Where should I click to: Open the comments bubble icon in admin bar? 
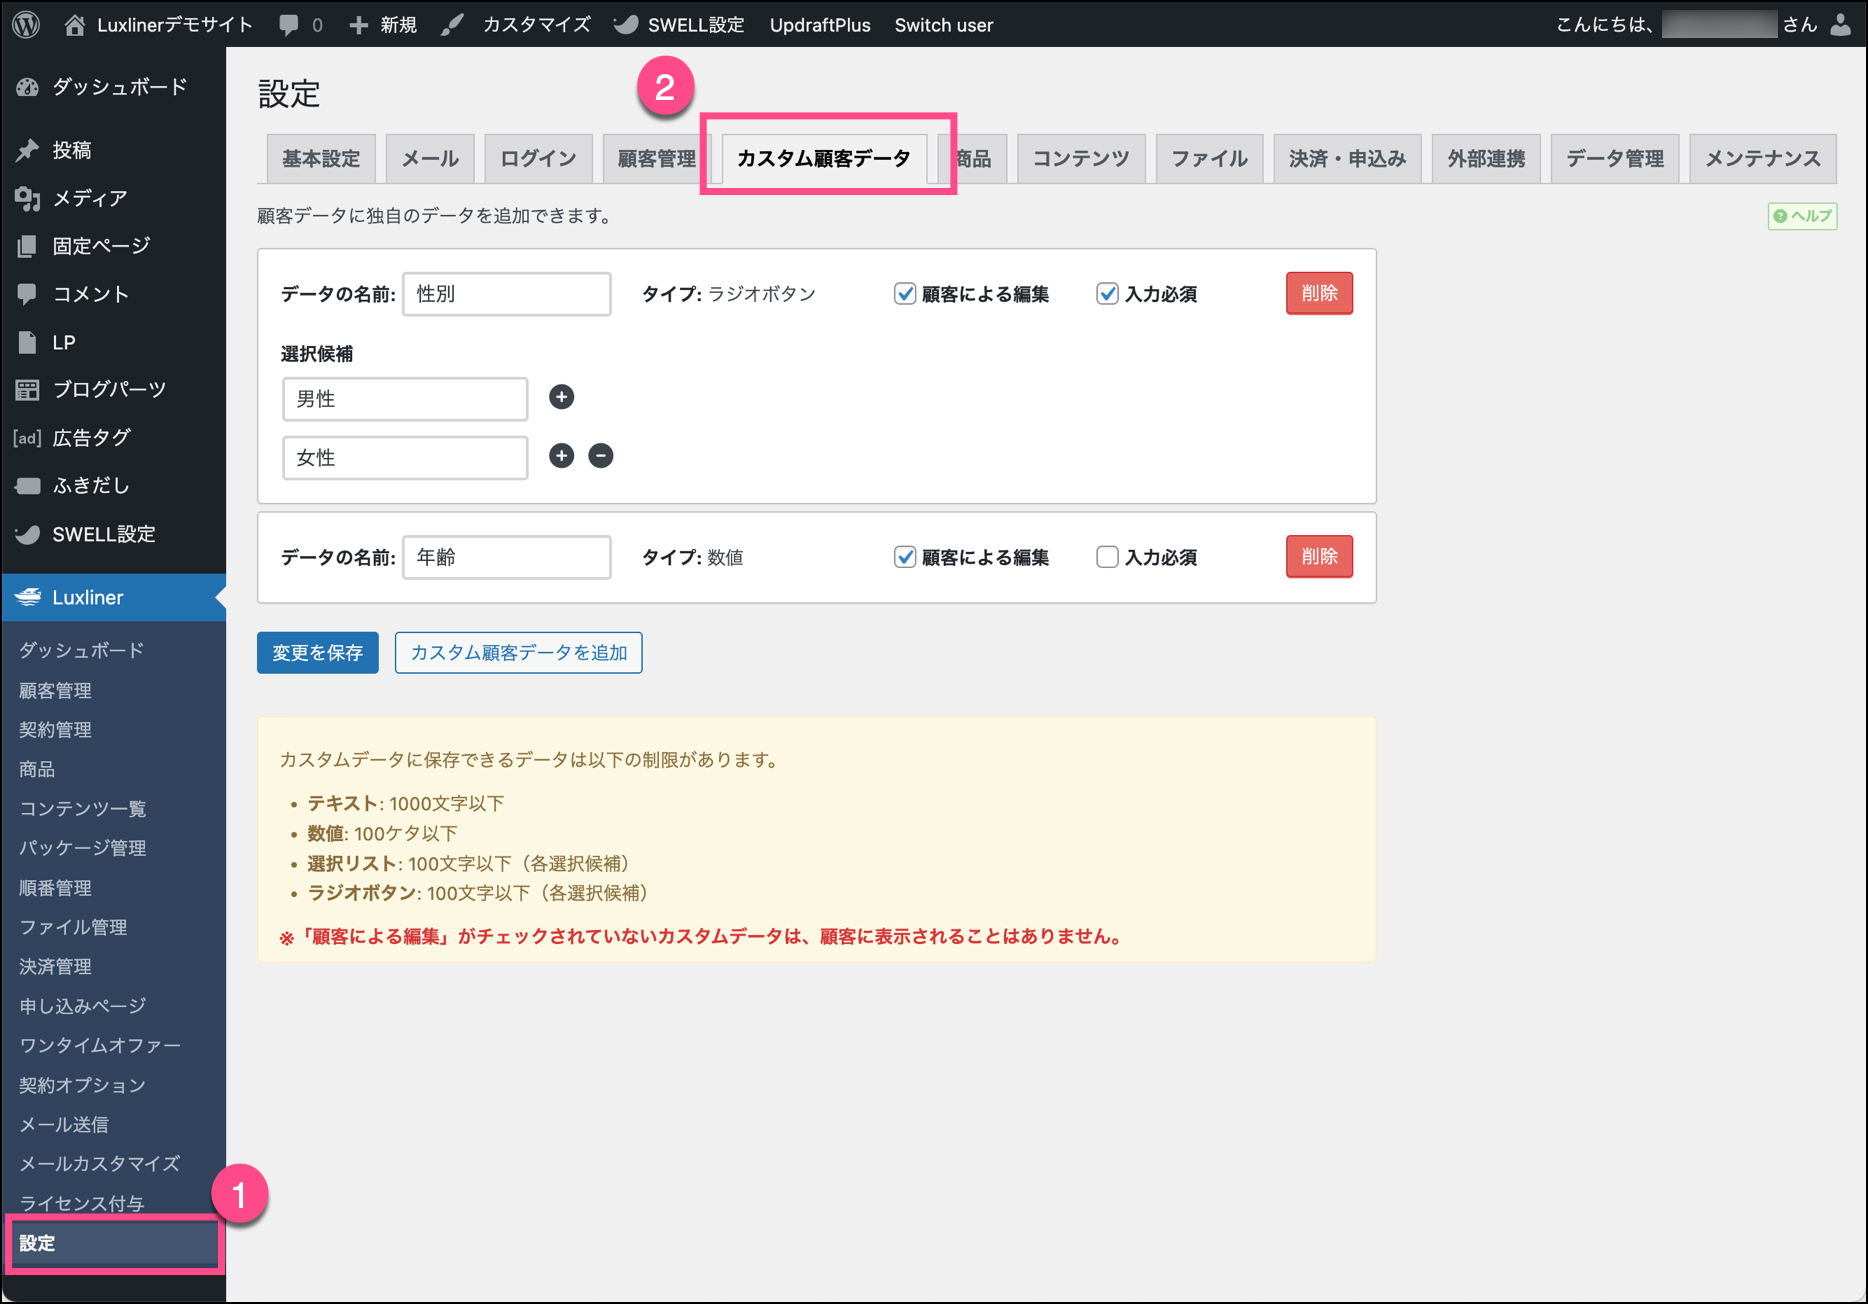(x=289, y=25)
